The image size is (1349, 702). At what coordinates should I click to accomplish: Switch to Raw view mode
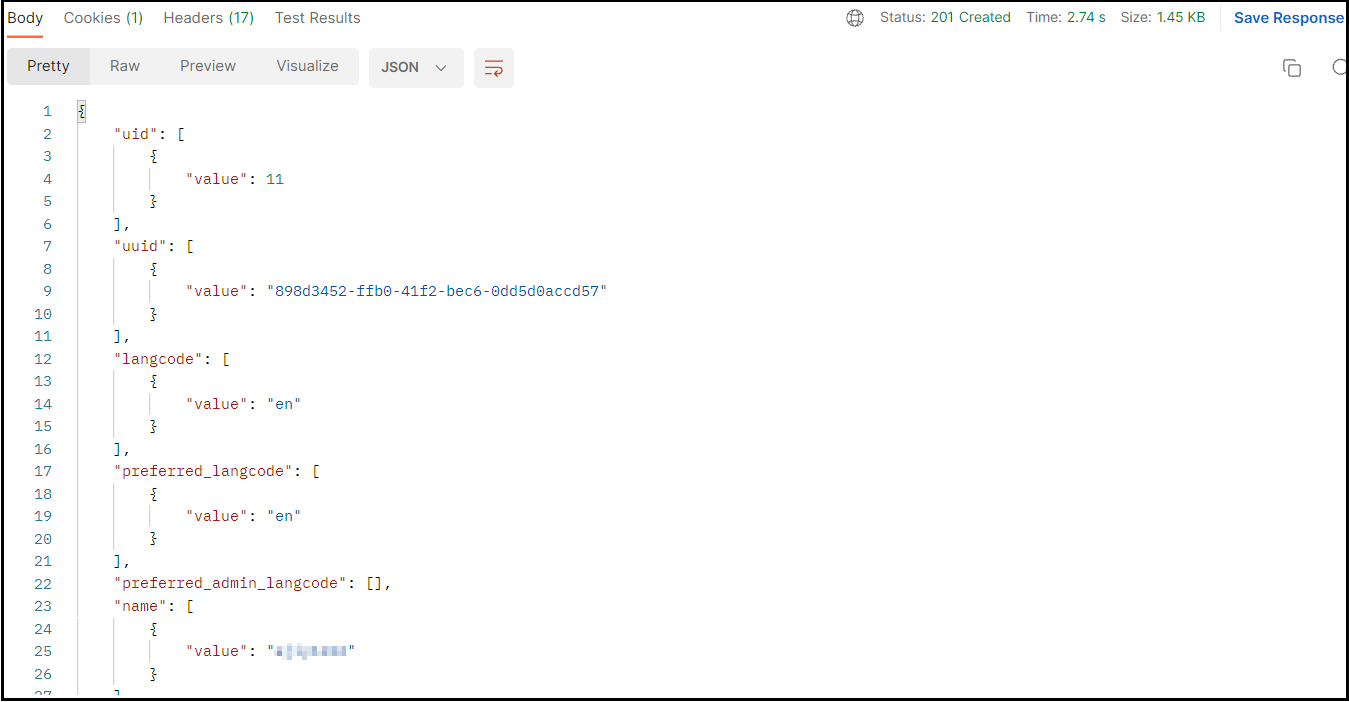pyautogui.click(x=125, y=66)
